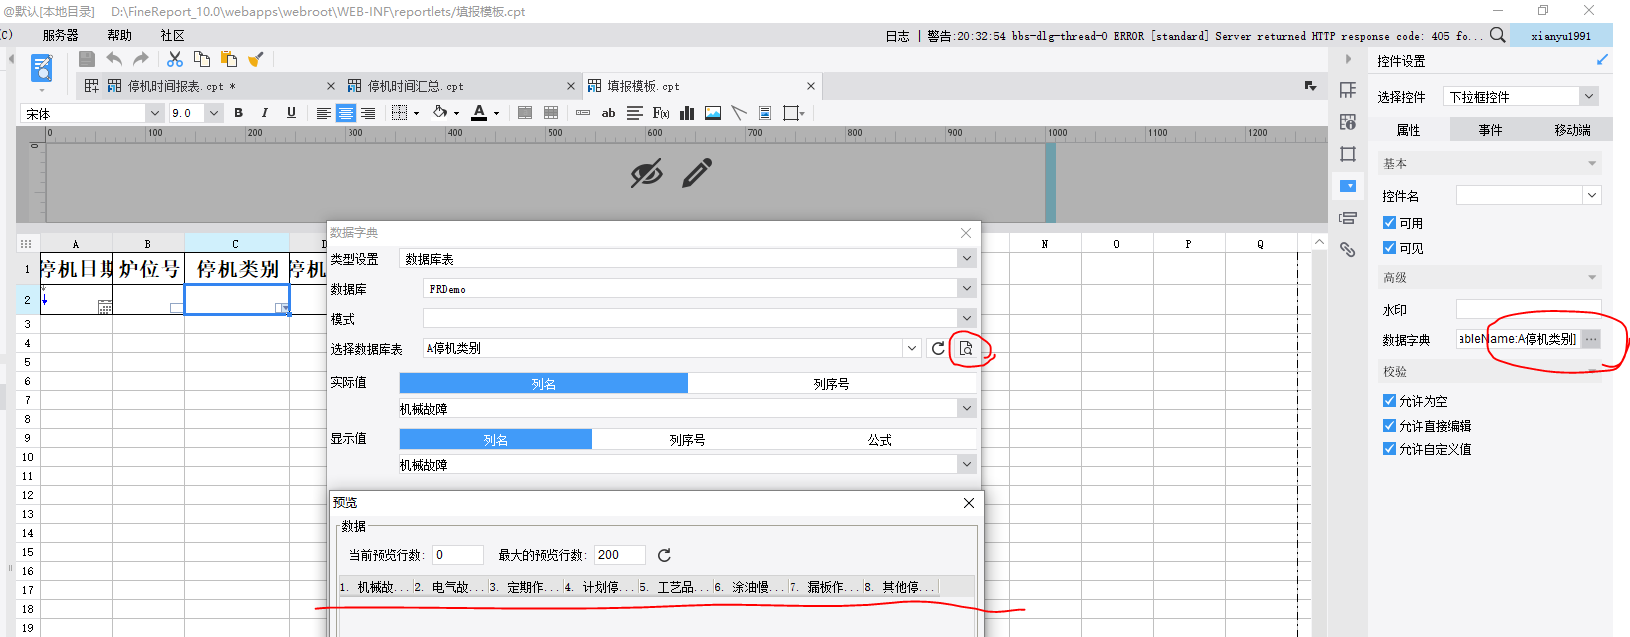Refresh the database table list

[x=938, y=348]
